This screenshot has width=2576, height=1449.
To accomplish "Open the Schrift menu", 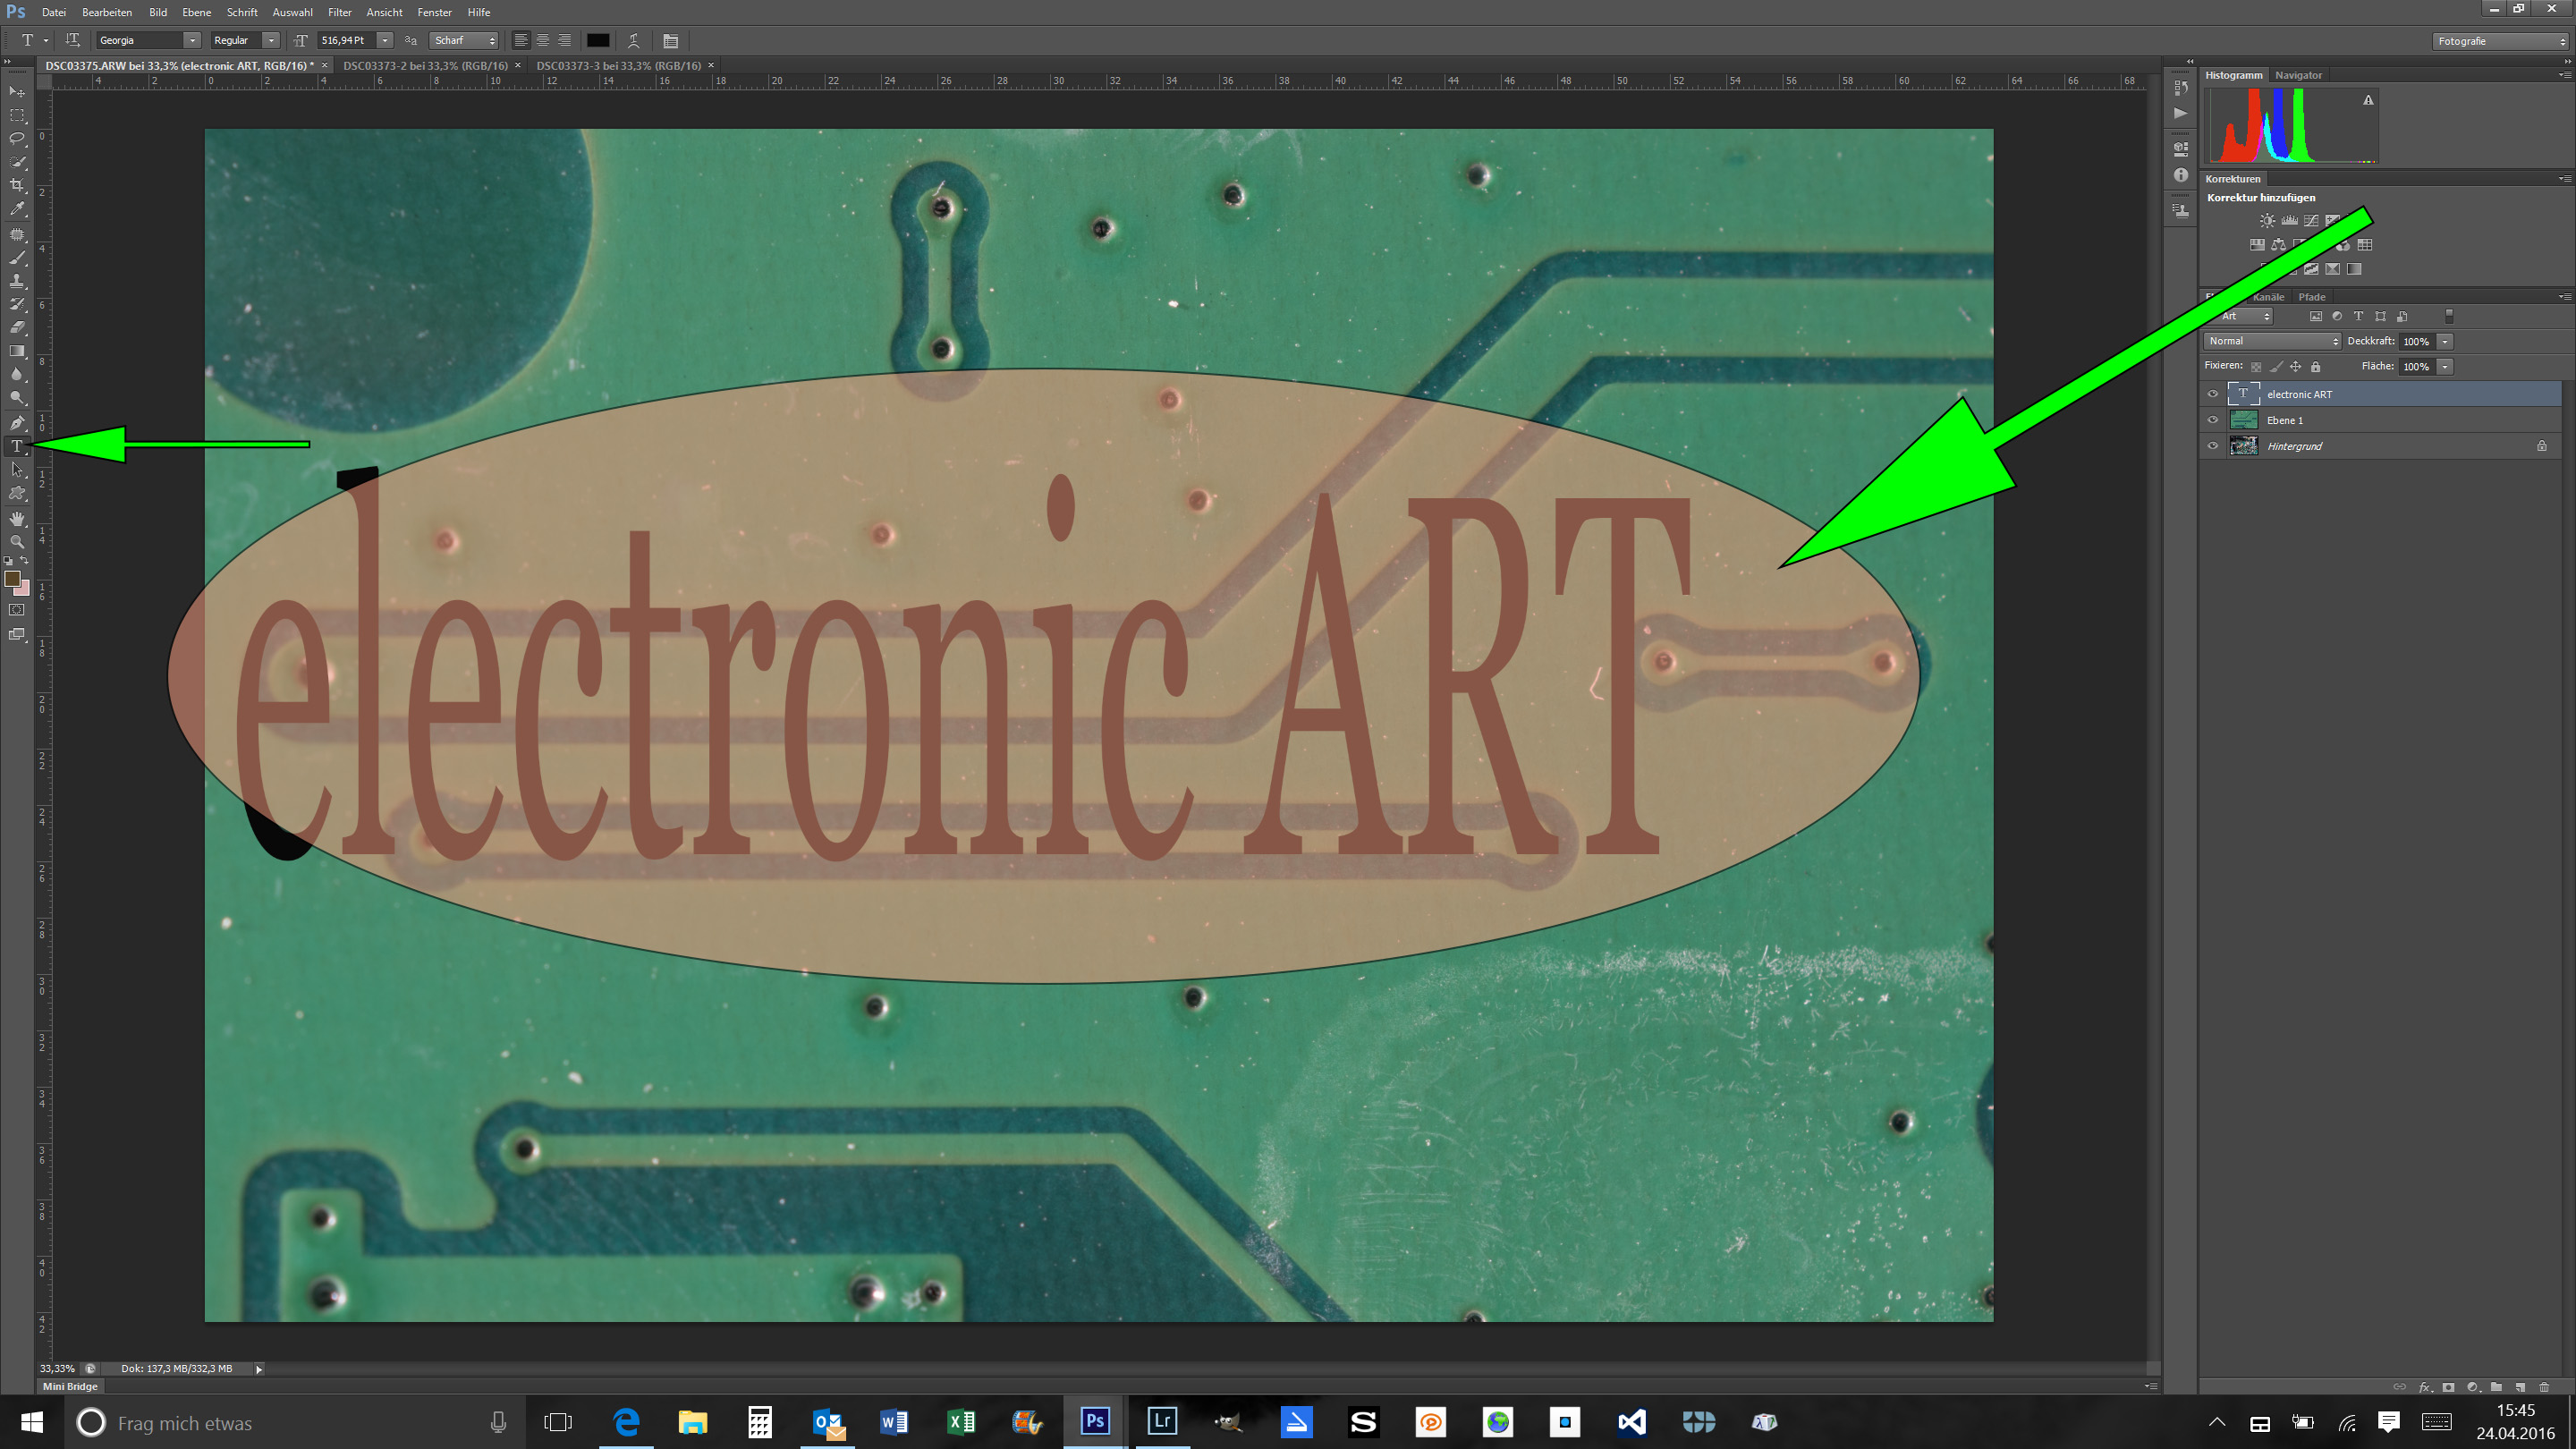I will tap(242, 12).
